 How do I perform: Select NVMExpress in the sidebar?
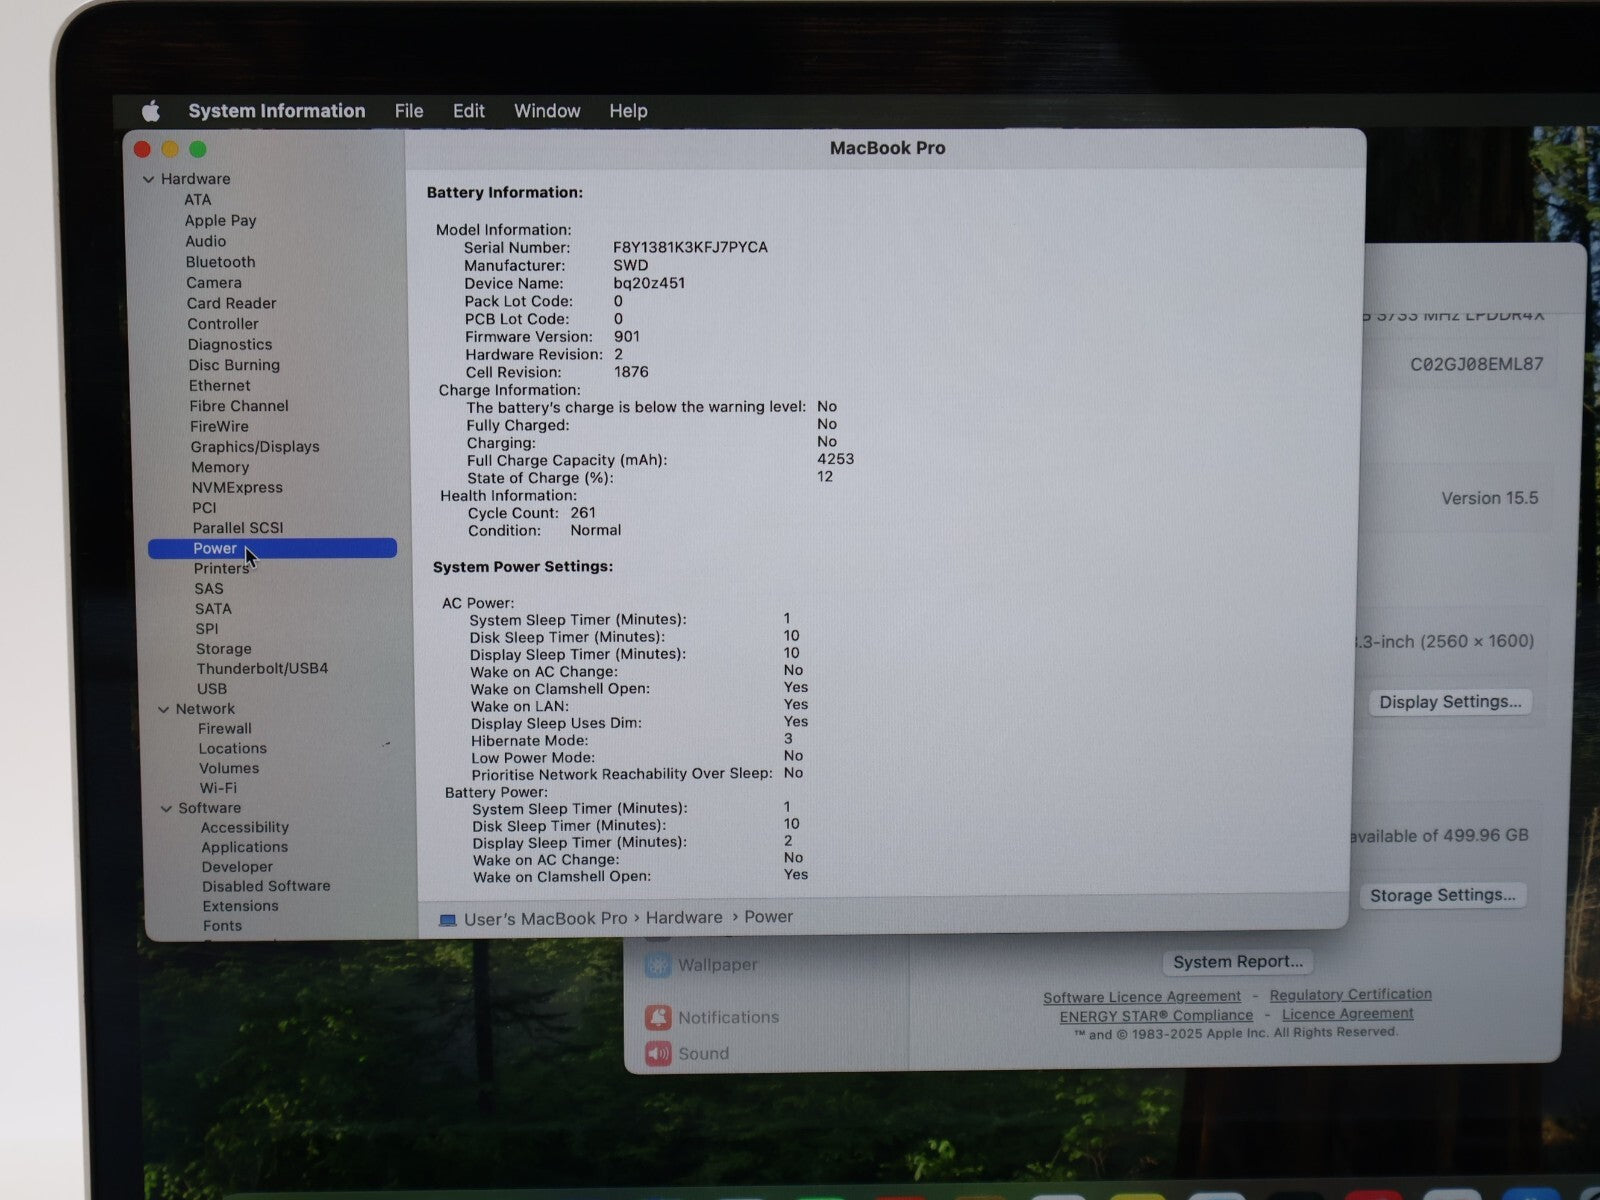(237, 488)
